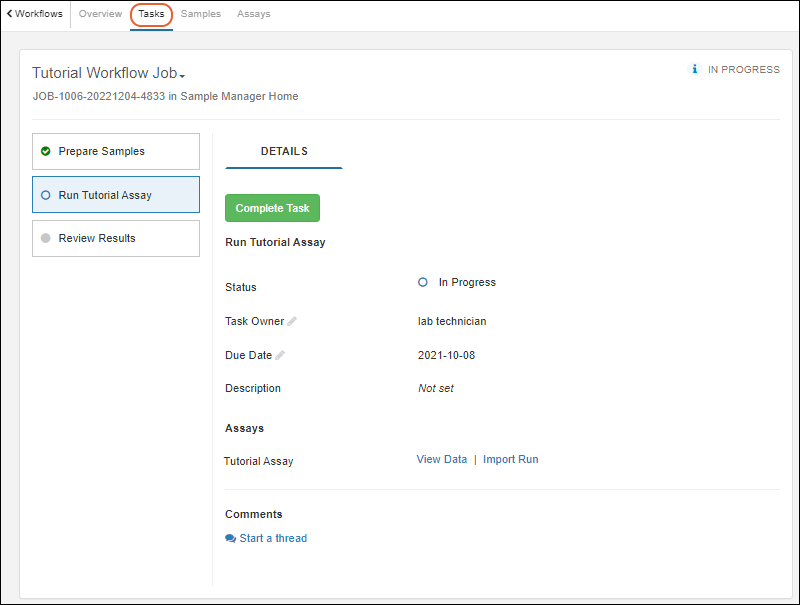Click the pencil icon next to Due Date

281,355
